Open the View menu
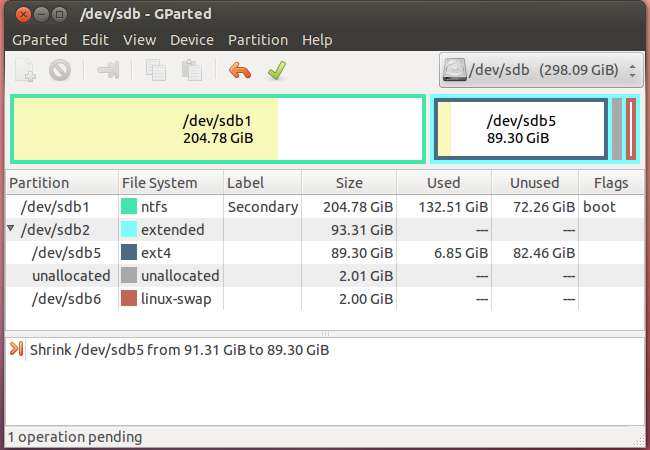This screenshot has height=450, width=650. point(139,40)
